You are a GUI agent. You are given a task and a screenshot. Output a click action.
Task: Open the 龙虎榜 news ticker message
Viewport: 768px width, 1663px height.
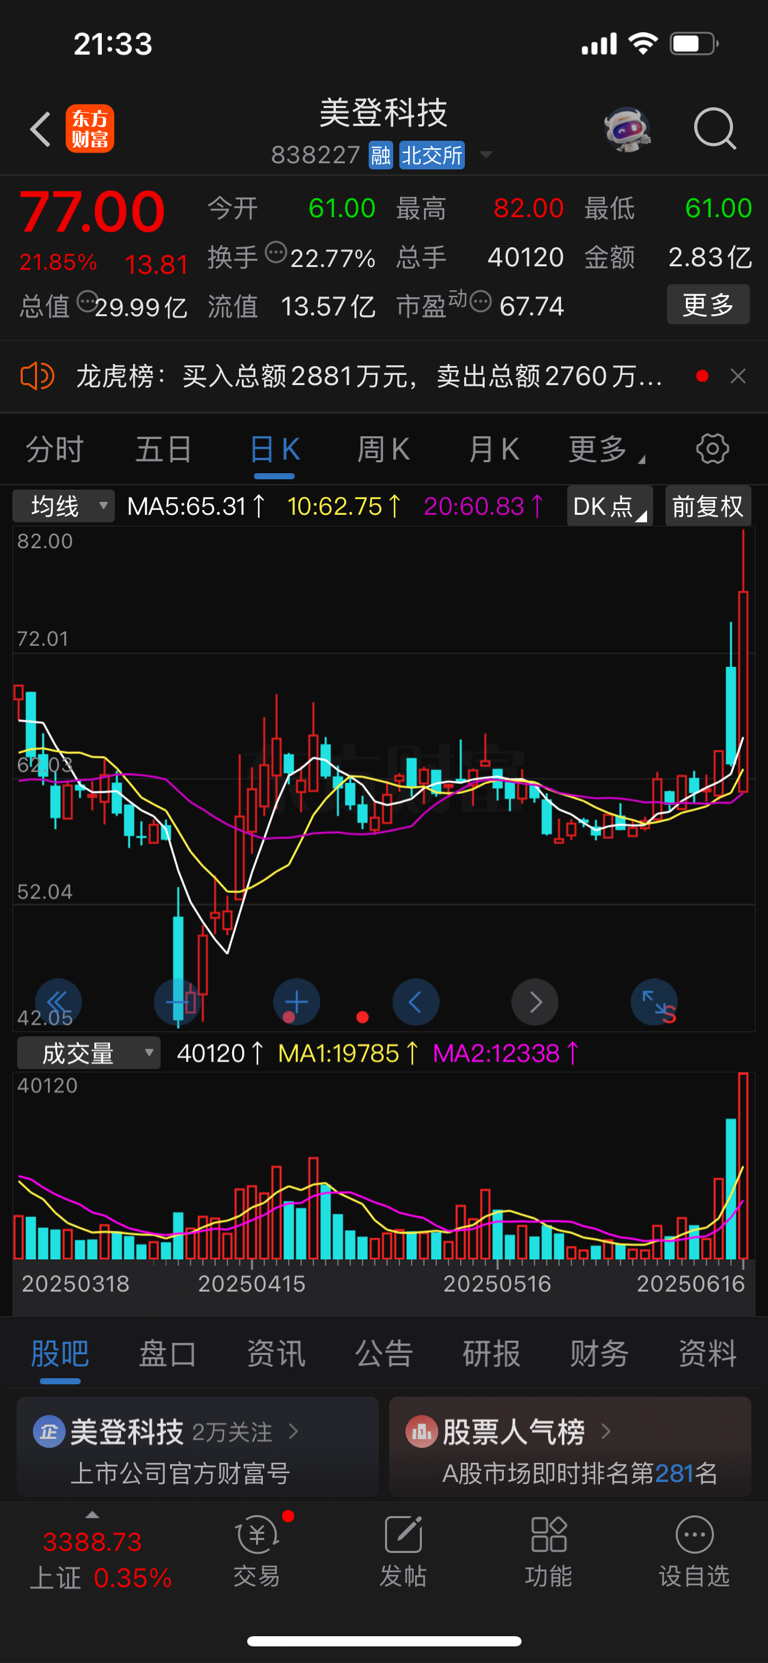368,376
